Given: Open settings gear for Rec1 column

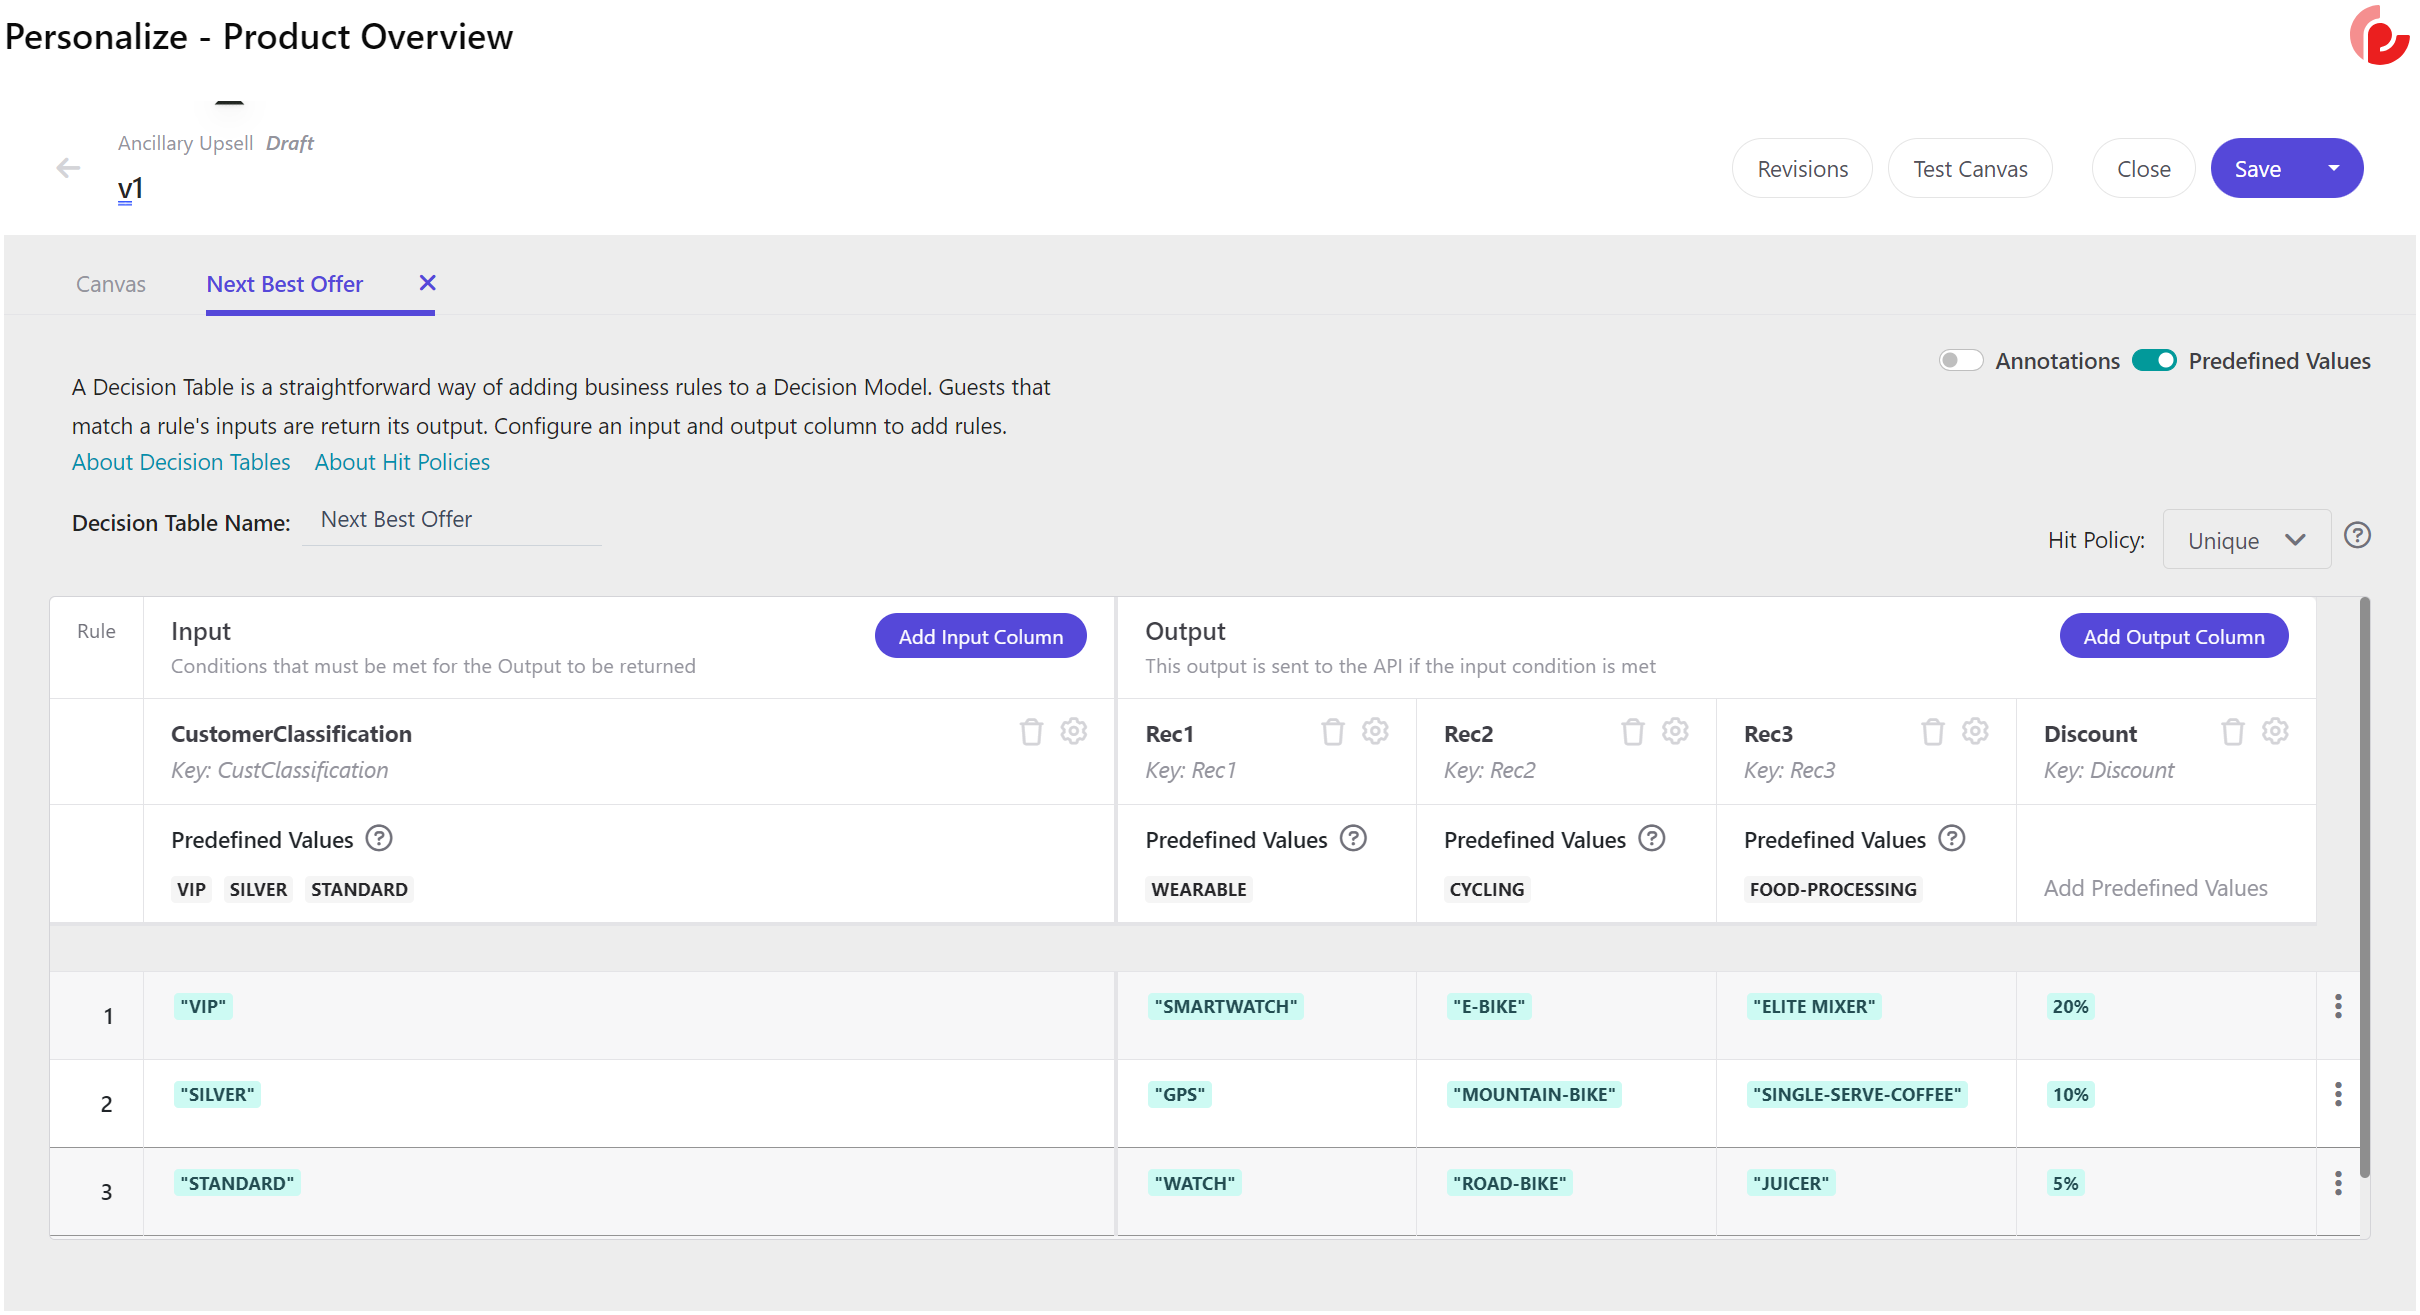Looking at the screenshot, I should (1375, 732).
